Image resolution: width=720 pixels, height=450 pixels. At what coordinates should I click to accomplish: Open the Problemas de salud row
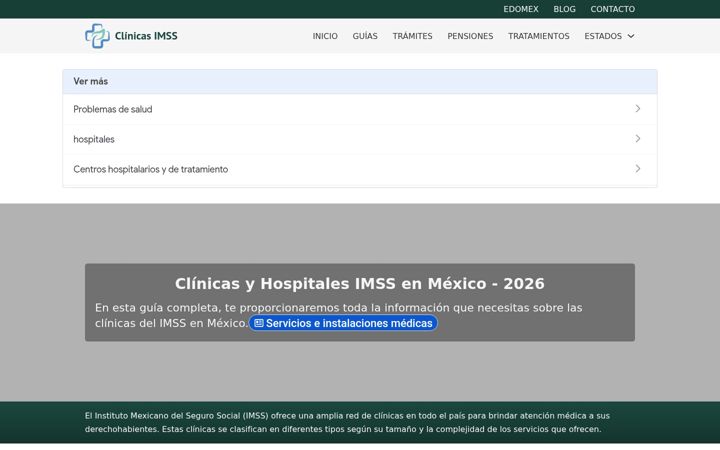(x=360, y=109)
